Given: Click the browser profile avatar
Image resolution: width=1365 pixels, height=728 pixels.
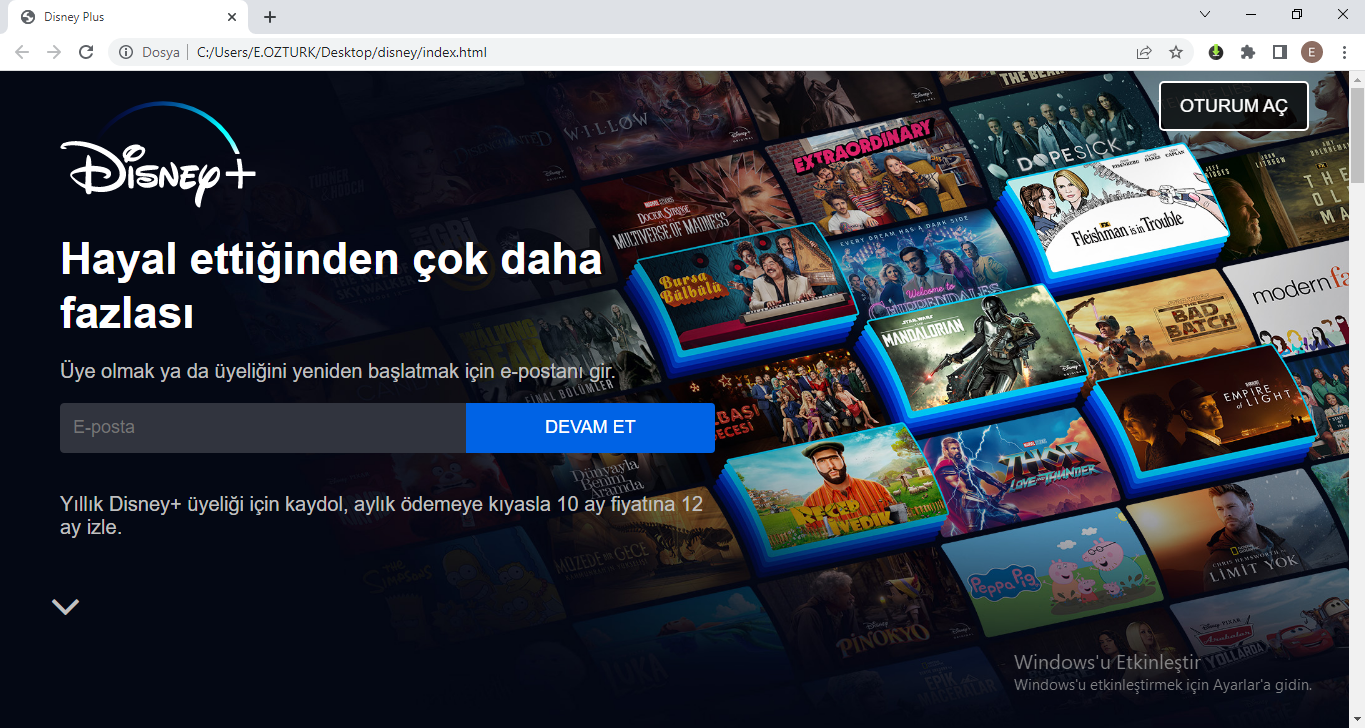Looking at the screenshot, I should (x=1312, y=52).
